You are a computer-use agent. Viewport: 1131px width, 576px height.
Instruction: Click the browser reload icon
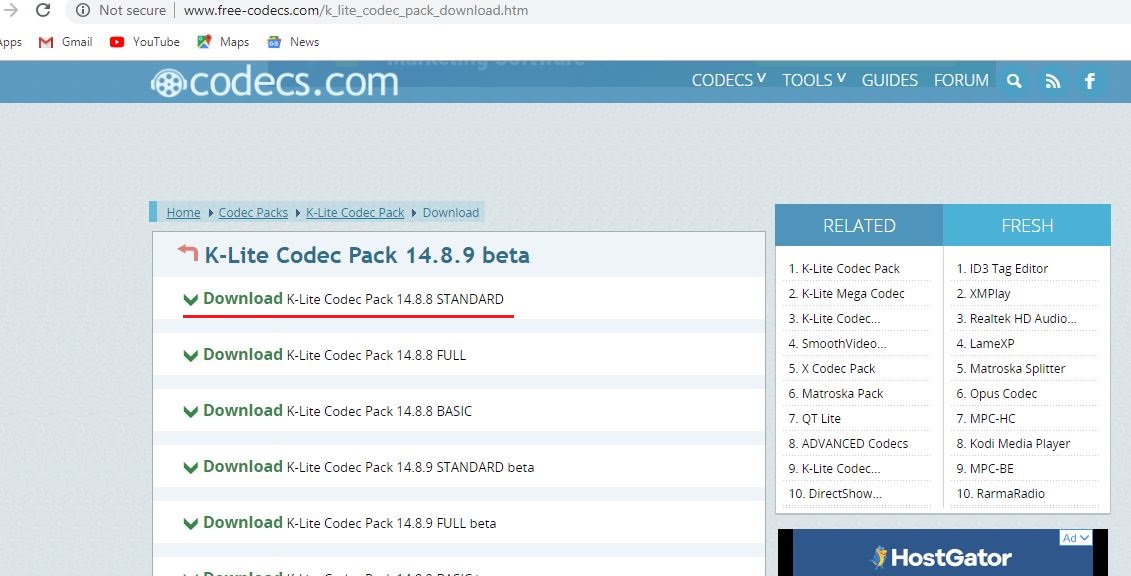[43, 10]
